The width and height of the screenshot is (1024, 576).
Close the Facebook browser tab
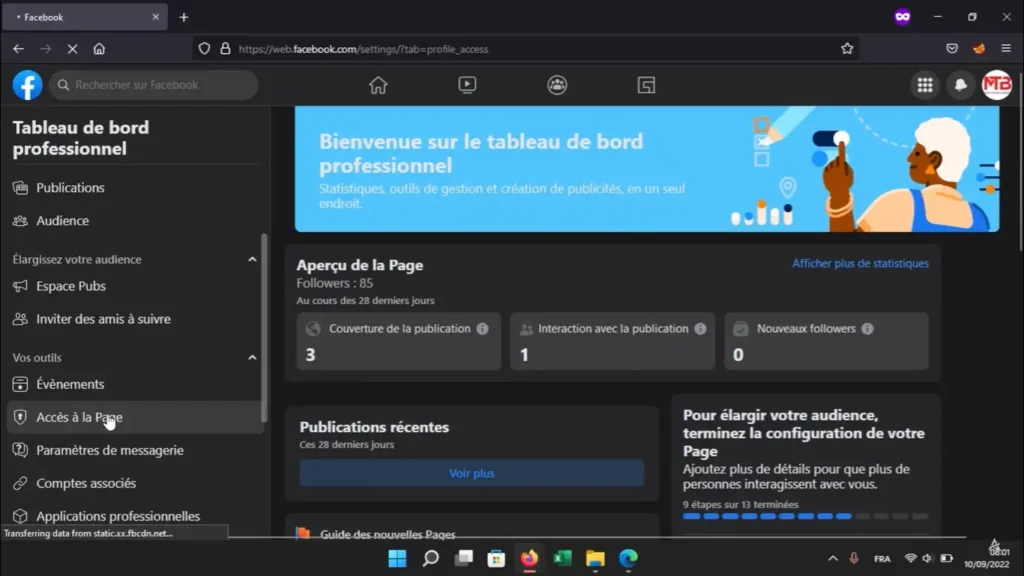coord(155,17)
